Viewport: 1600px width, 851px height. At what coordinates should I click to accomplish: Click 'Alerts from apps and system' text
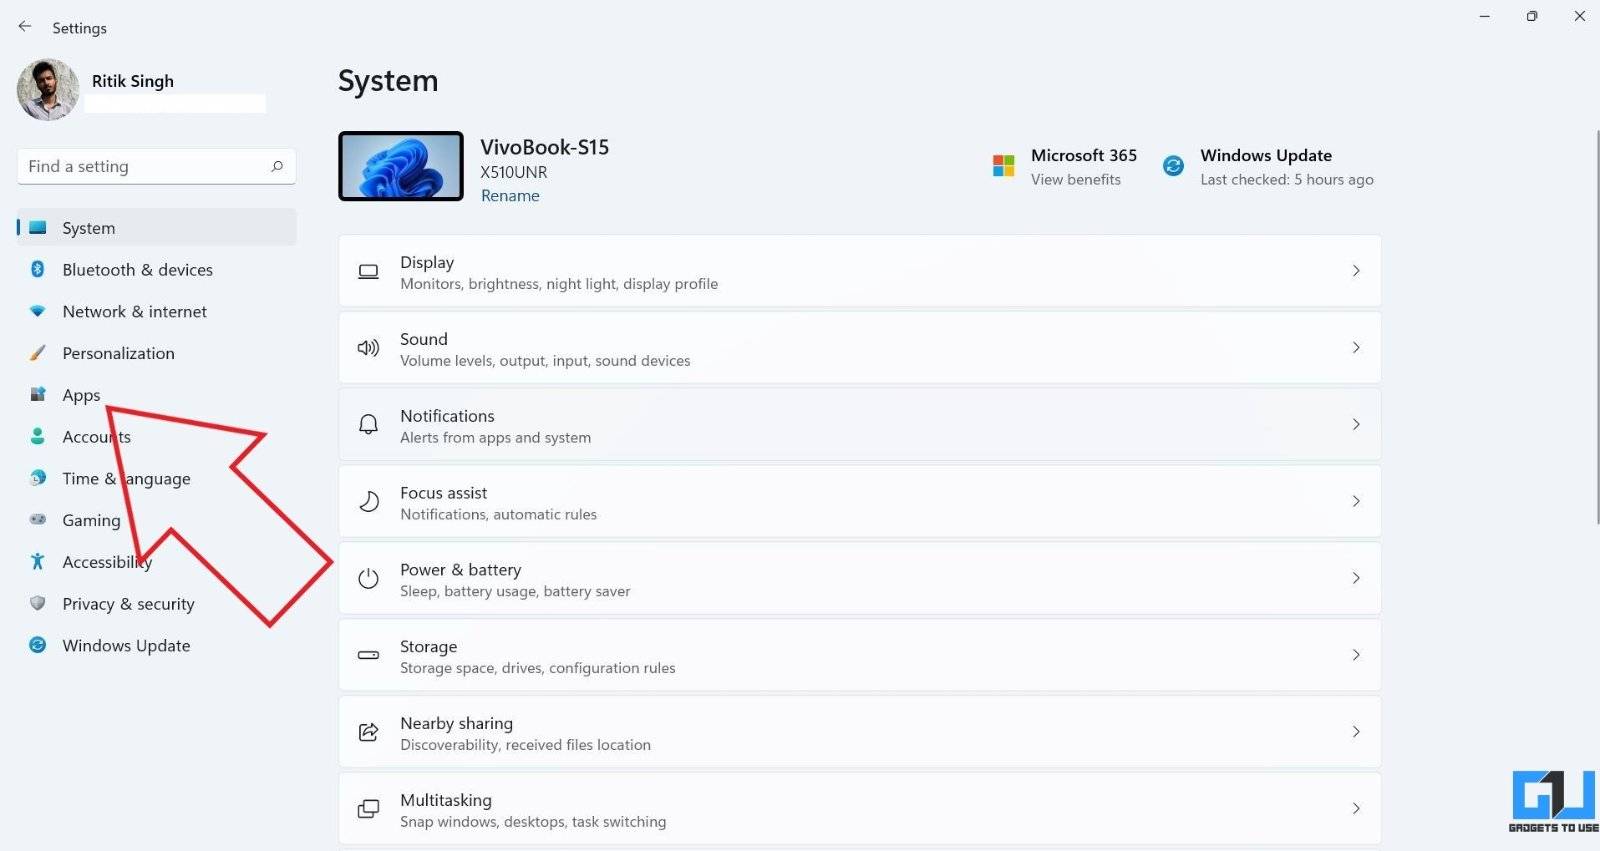click(495, 438)
